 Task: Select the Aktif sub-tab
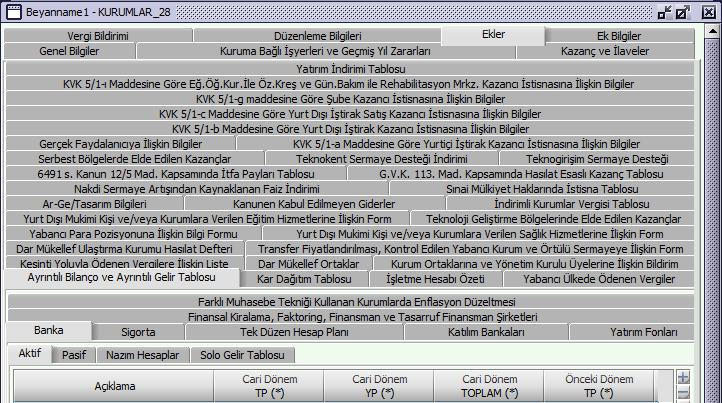pos(30,354)
